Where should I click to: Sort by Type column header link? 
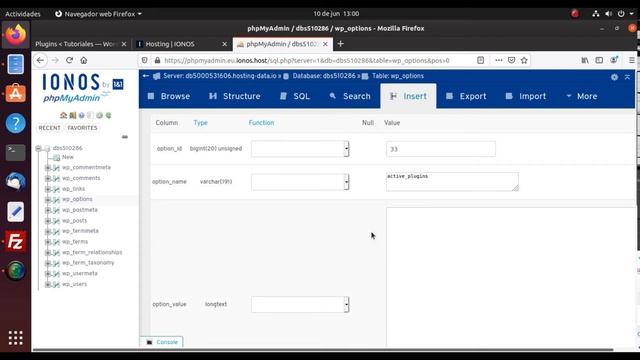(200, 123)
